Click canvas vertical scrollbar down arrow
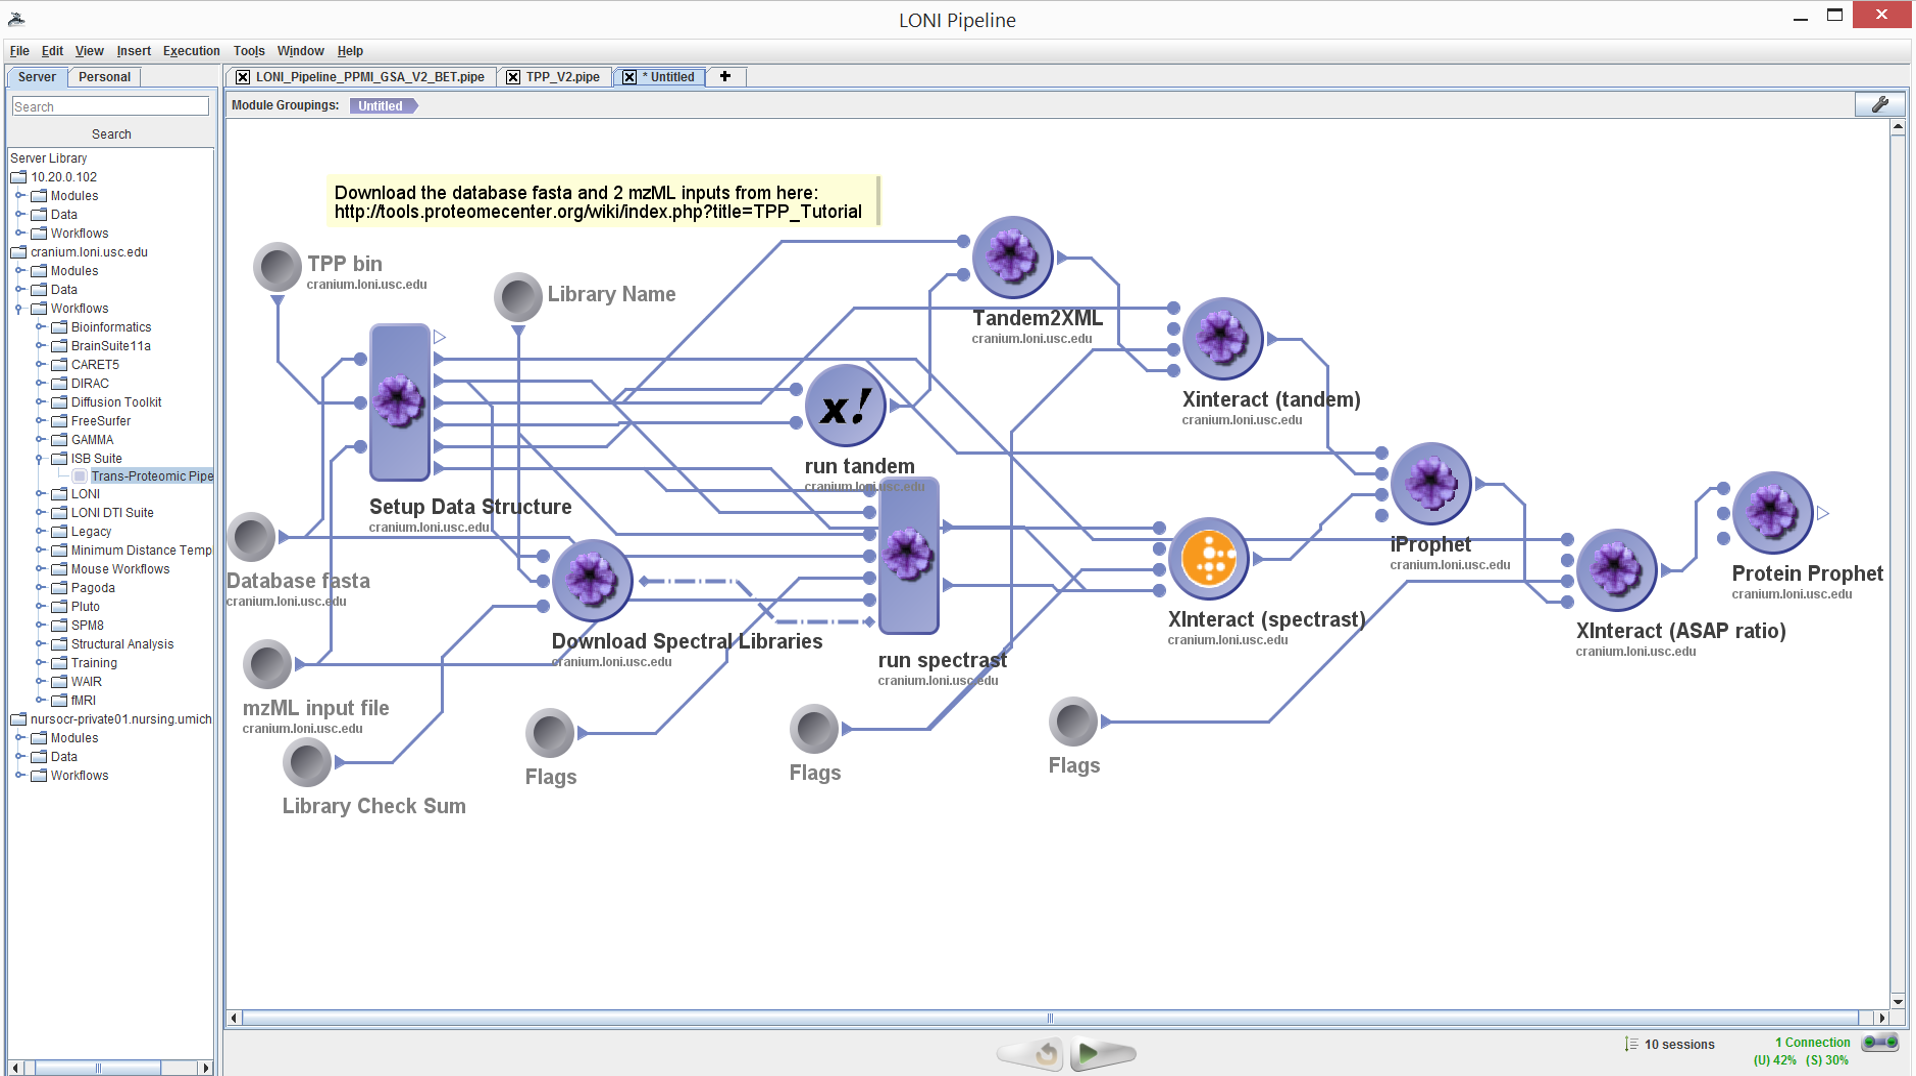The height and width of the screenshot is (1076, 1916). (x=1897, y=1001)
